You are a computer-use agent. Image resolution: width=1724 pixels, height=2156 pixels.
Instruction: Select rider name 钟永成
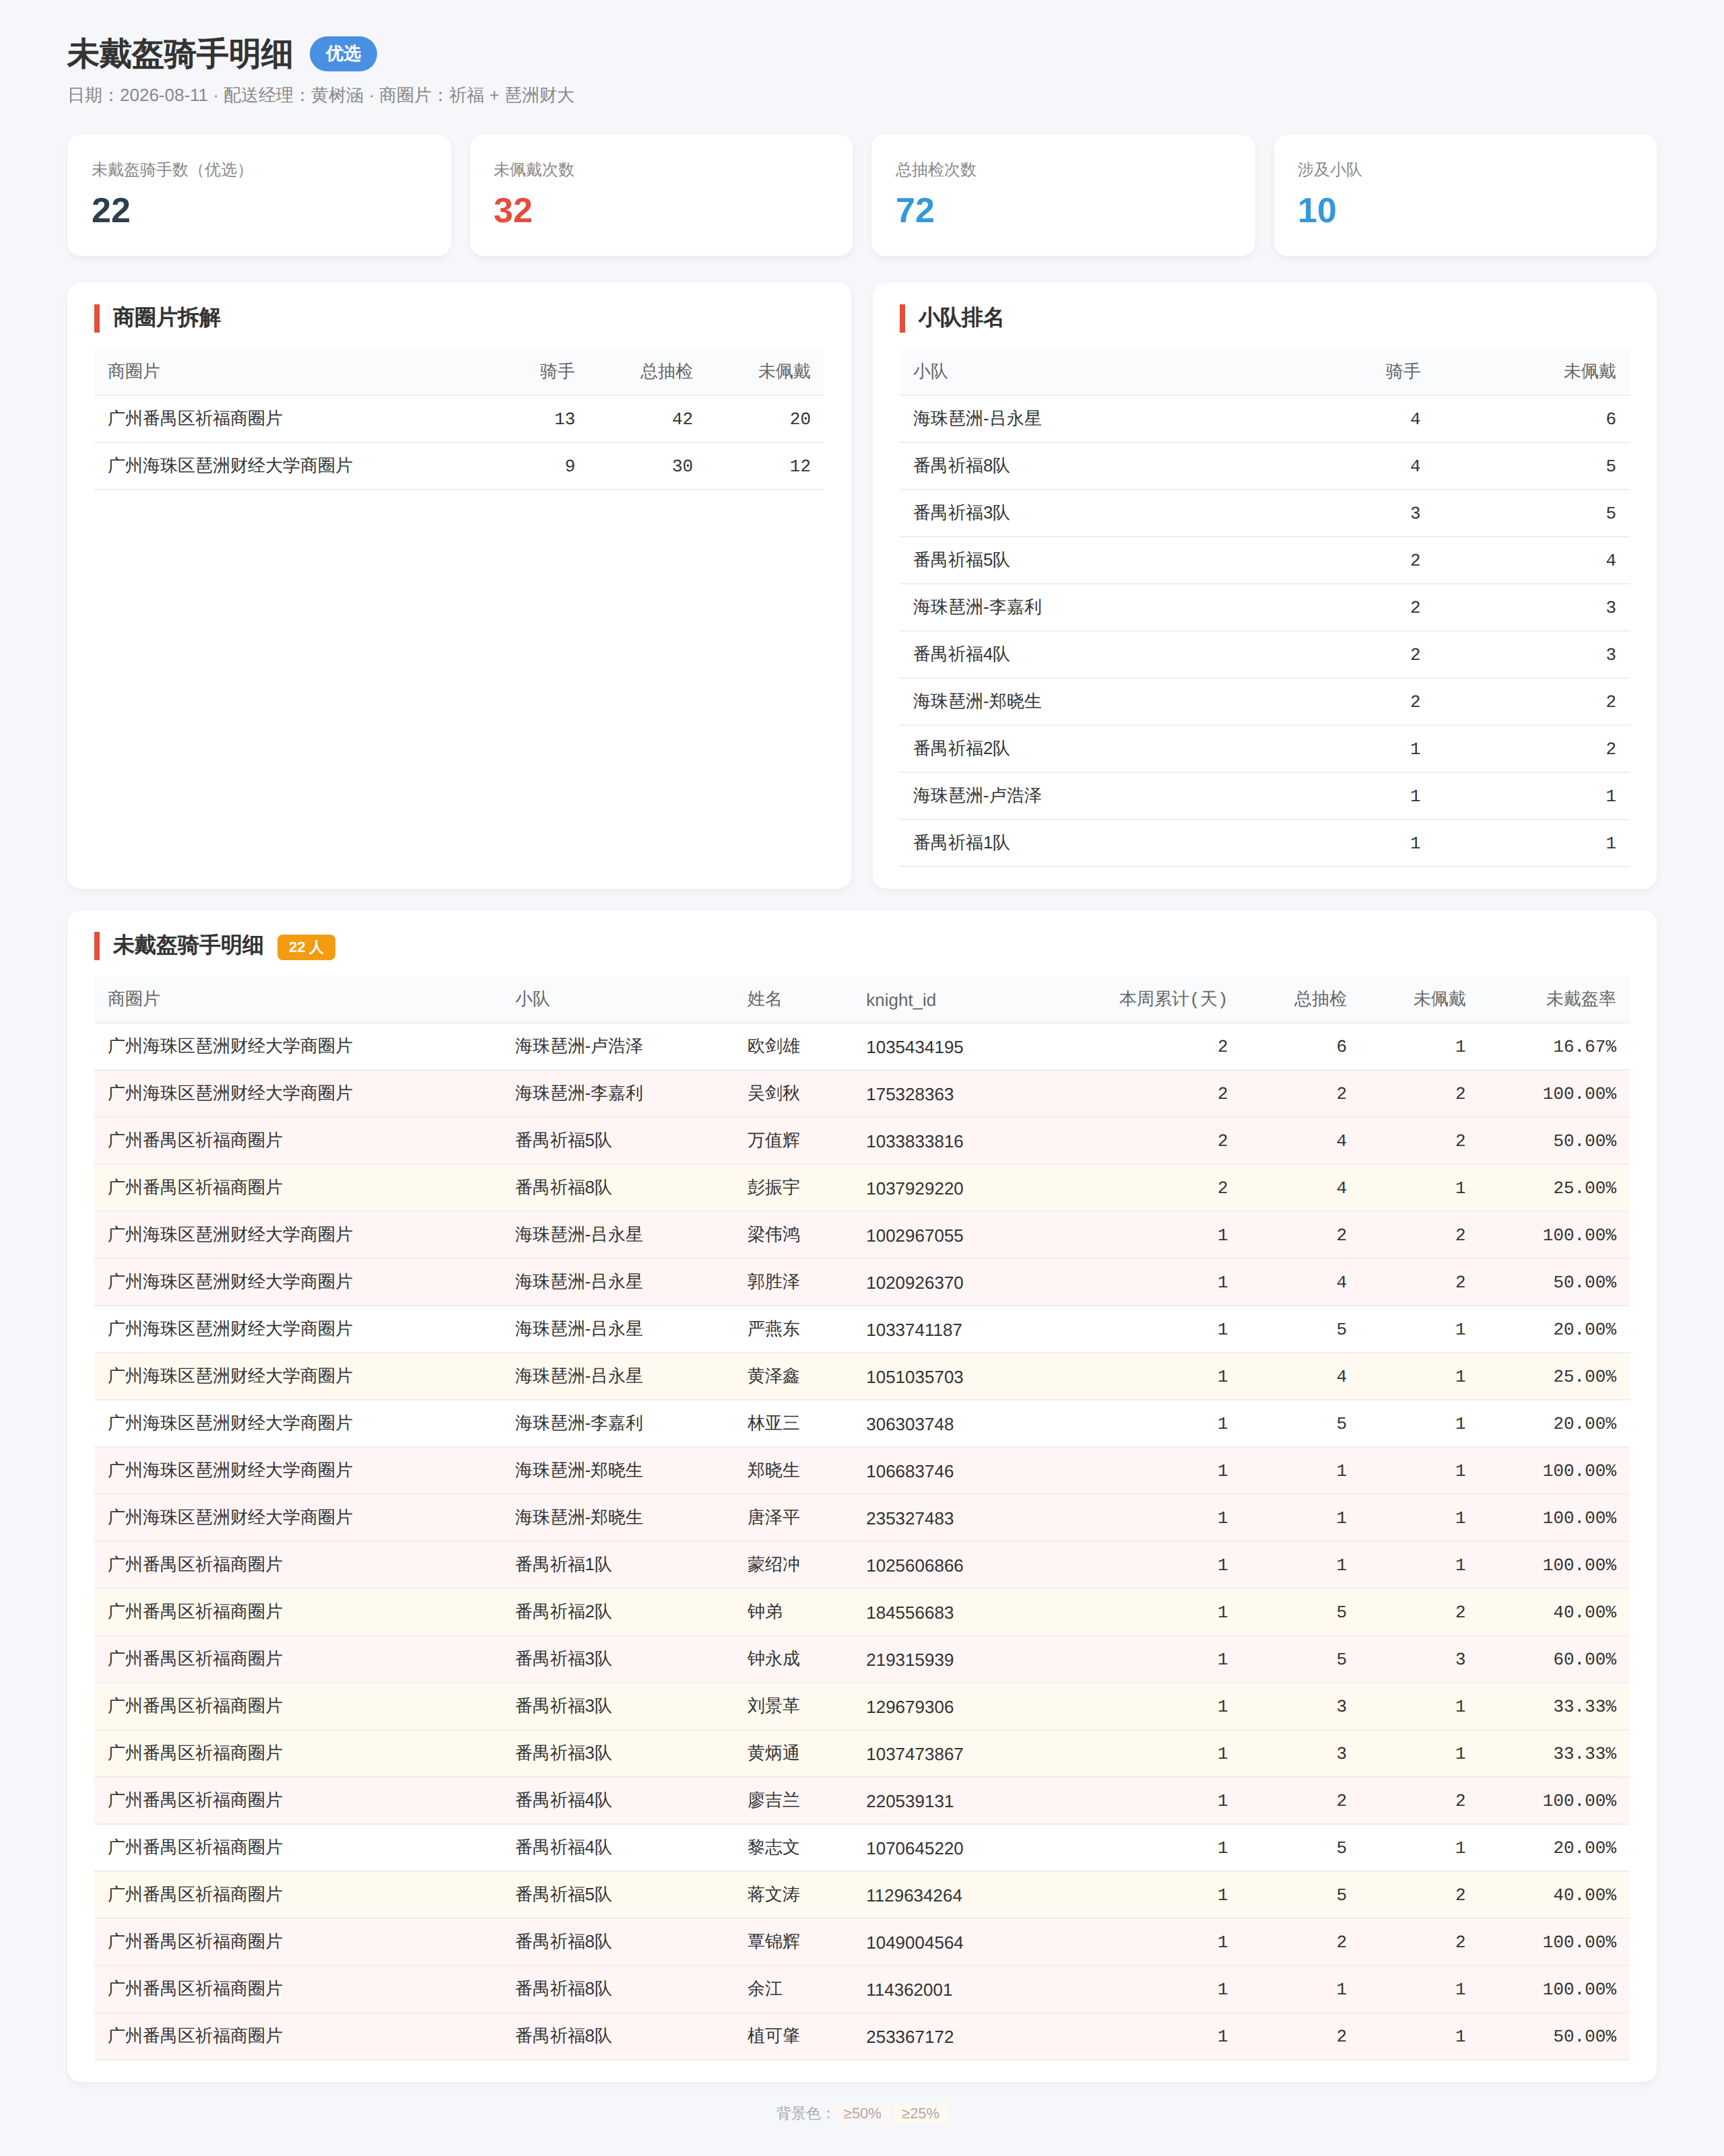coord(773,1658)
